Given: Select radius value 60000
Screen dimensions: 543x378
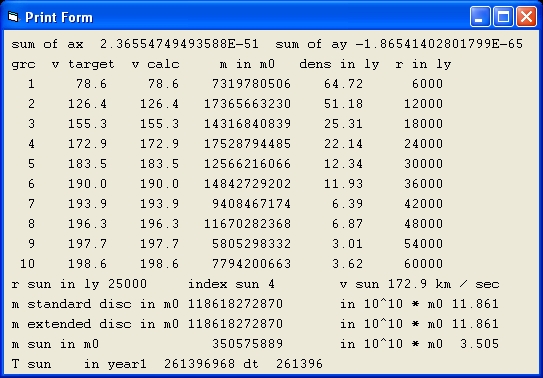Looking at the screenshot, I should coord(424,264).
